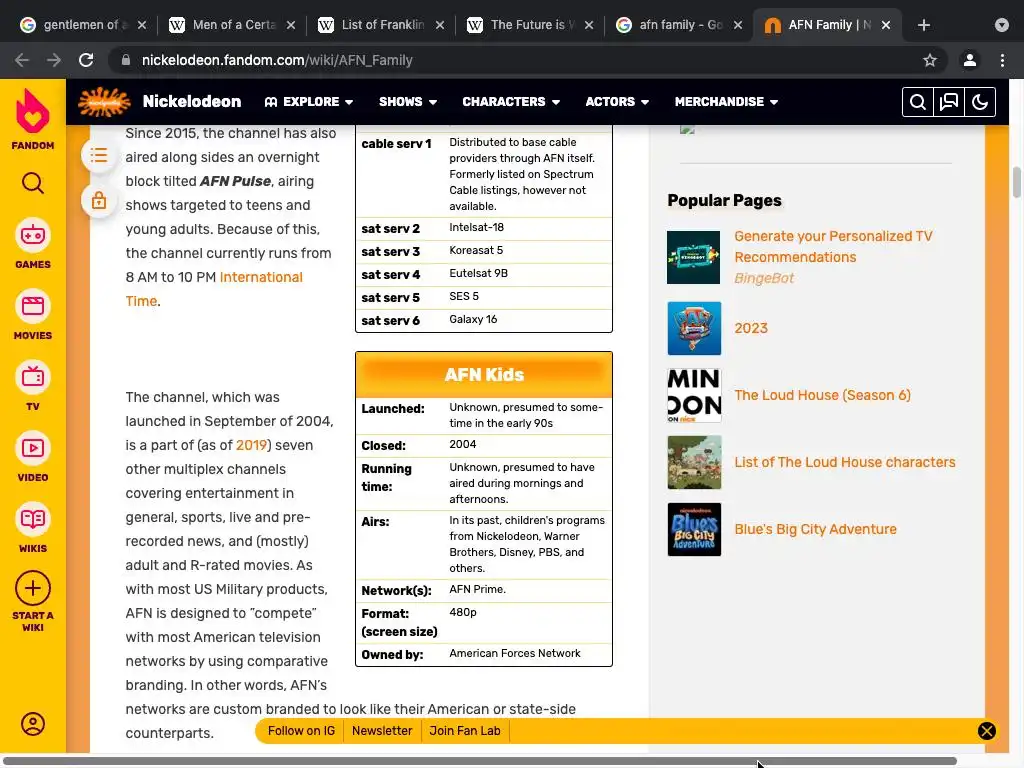Bookmark this page with the star
This screenshot has width=1024, height=768.
click(x=930, y=60)
